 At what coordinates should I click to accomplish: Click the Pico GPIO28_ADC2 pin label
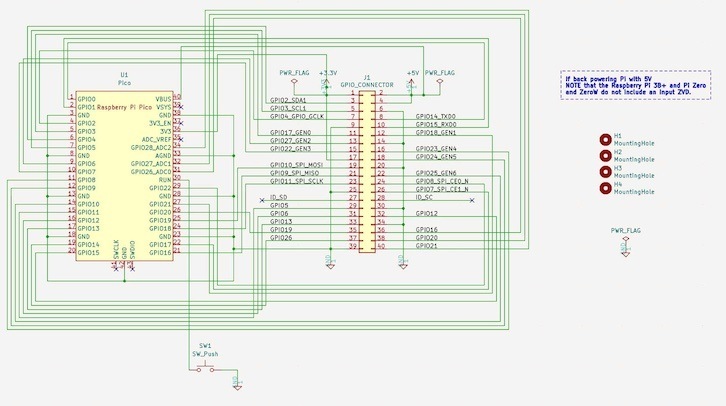151,148
